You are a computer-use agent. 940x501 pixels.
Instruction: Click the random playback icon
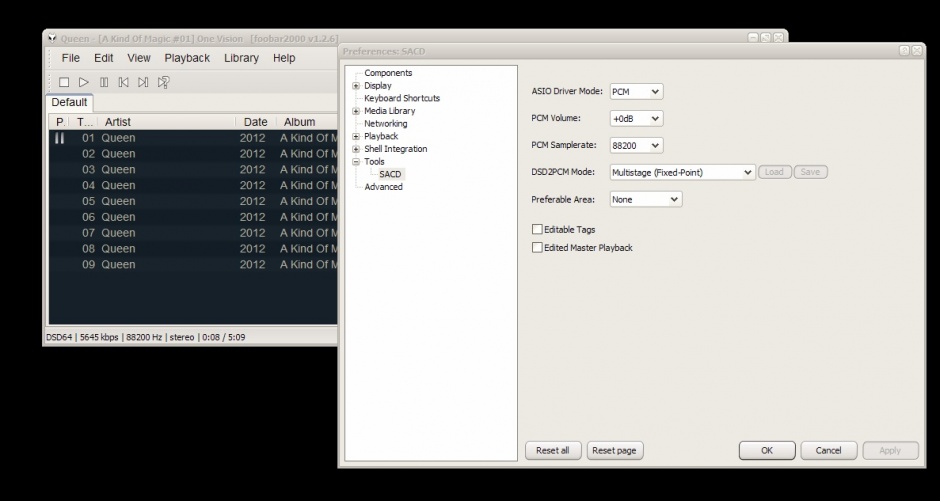[164, 83]
